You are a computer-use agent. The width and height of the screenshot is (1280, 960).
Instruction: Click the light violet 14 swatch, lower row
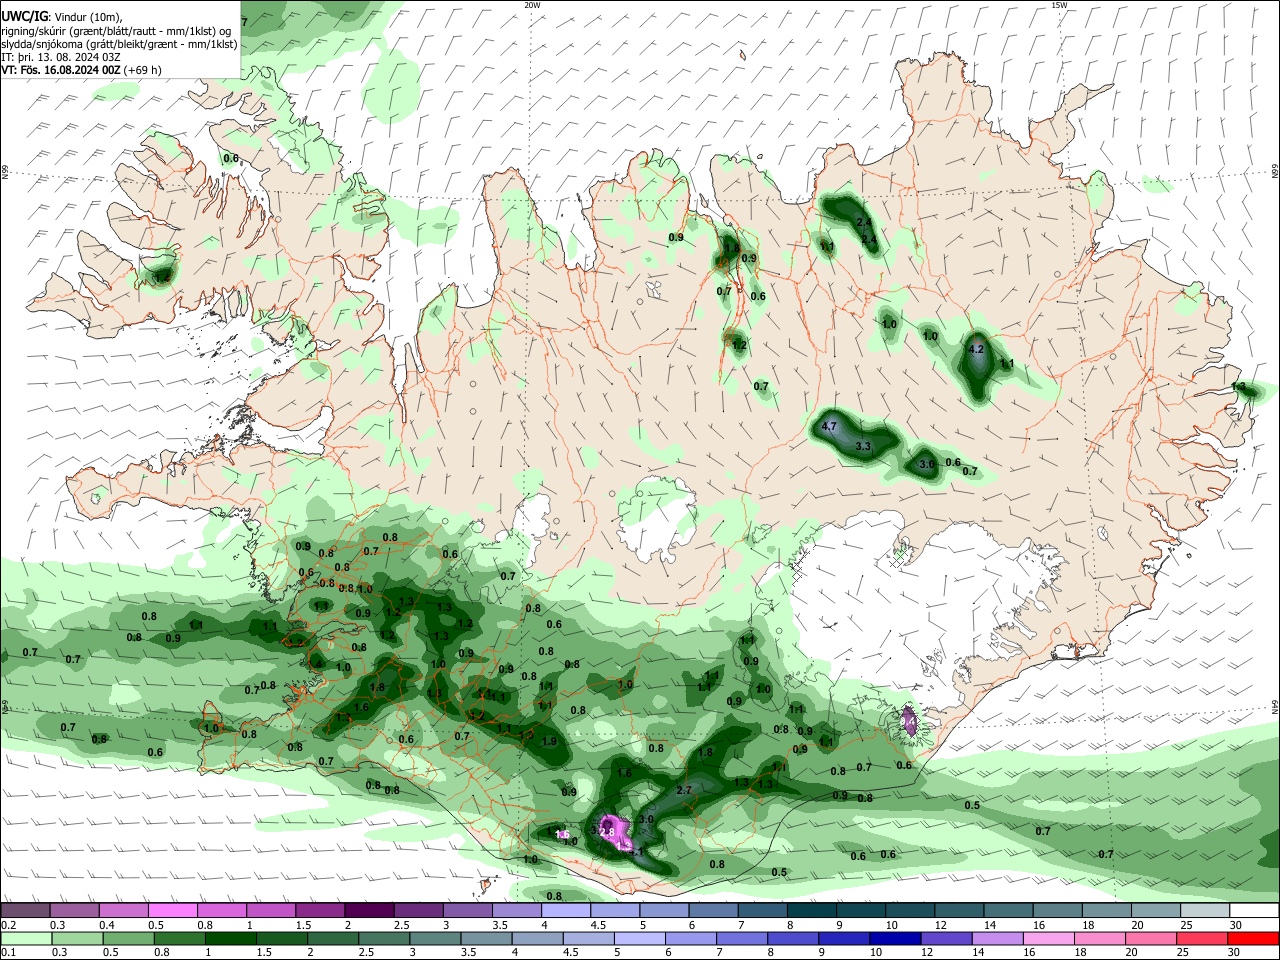tap(996, 938)
